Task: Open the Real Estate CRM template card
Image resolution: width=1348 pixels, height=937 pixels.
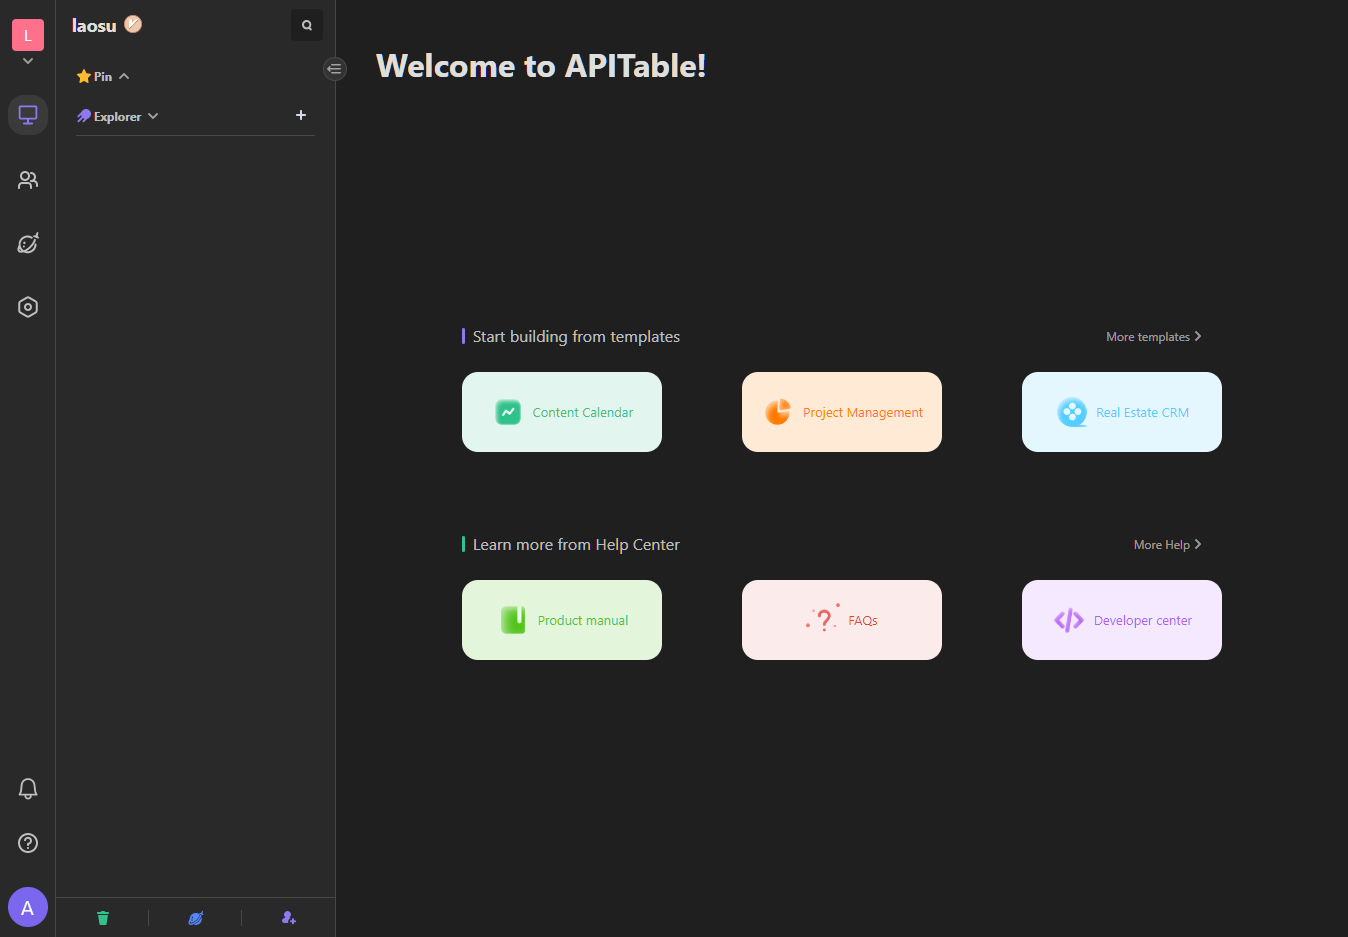Action: pyautogui.click(x=1122, y=412)
